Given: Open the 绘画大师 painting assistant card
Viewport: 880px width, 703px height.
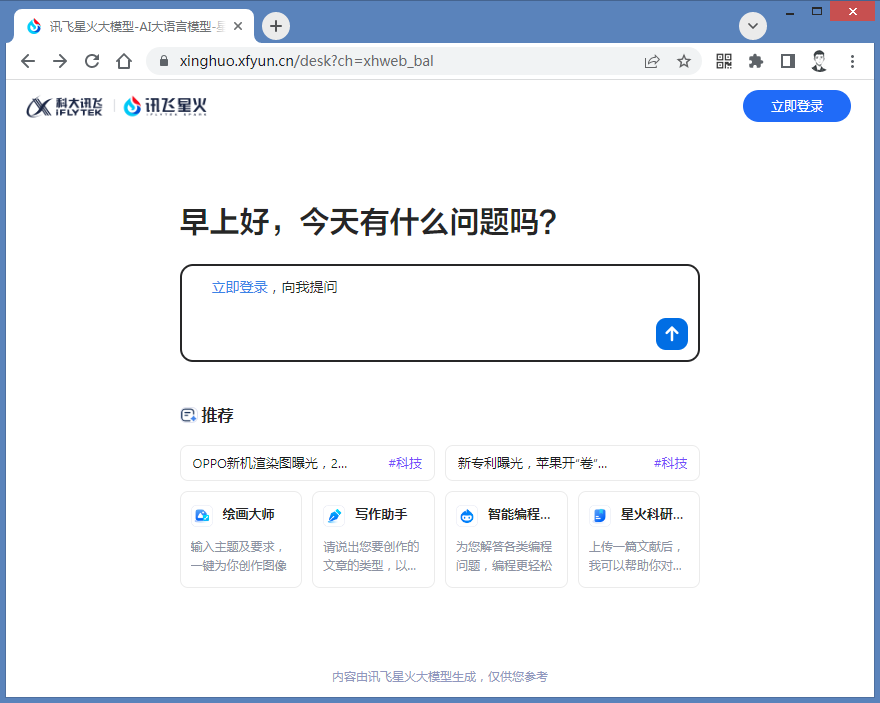Looking at the screenshot, I should [241, 539].
